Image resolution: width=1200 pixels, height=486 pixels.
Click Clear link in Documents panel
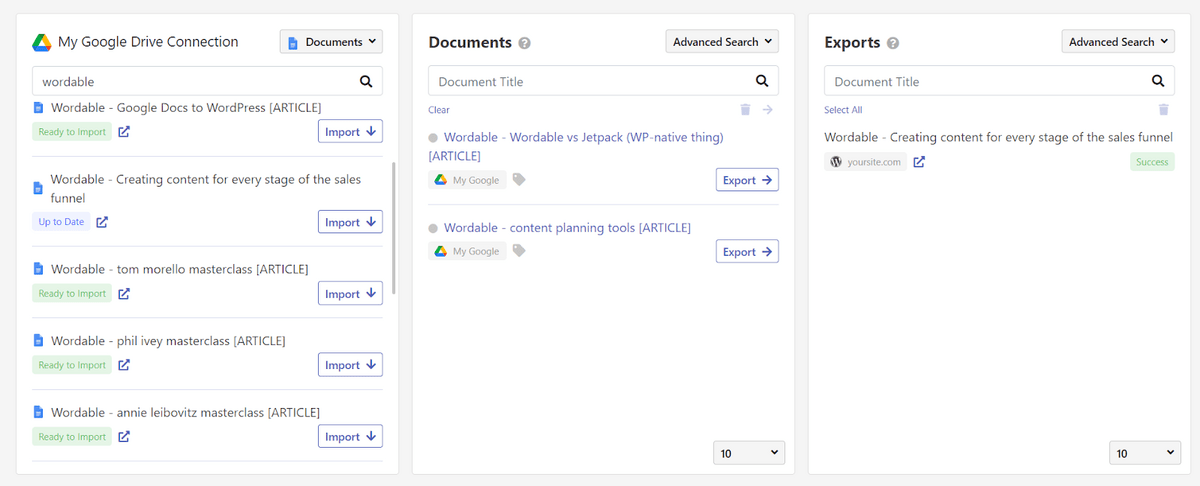pos(439,110)
